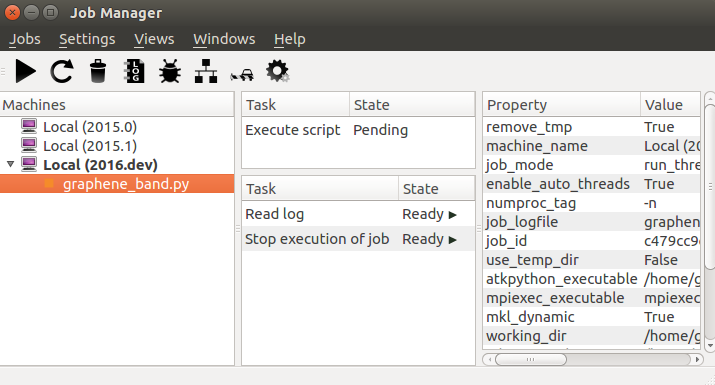Click the computer icon beside Local (2015.0)

[x=29, y=126]
